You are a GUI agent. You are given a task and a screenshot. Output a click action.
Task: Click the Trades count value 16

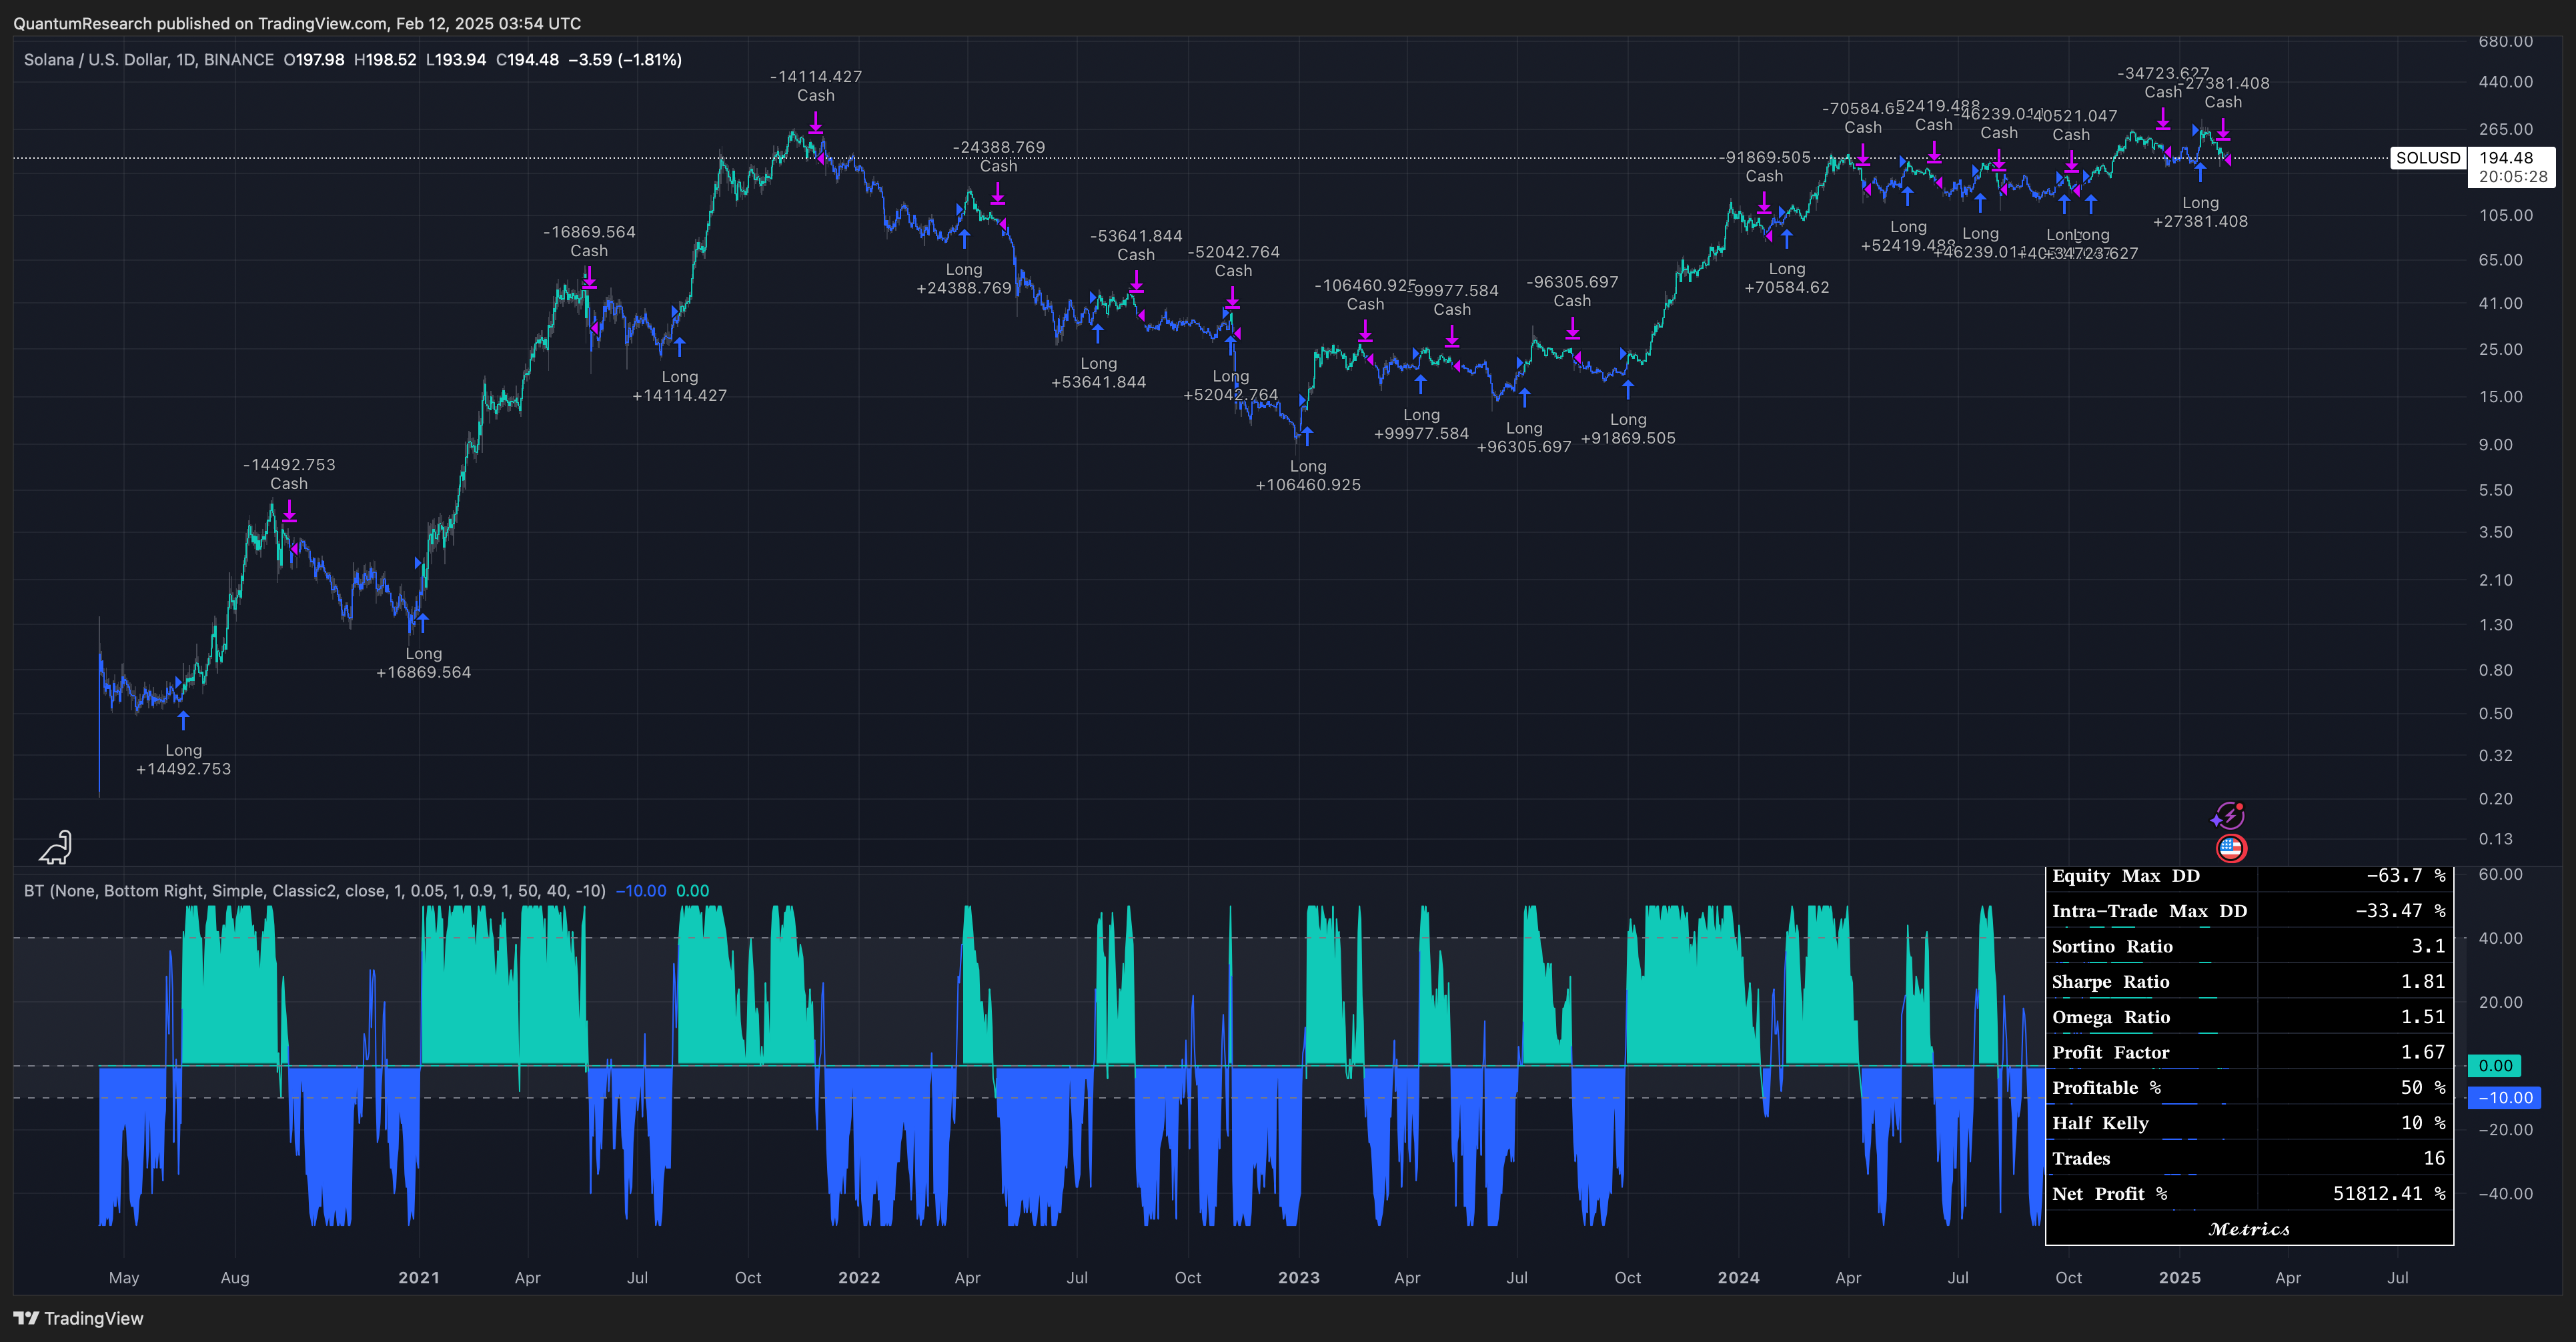2434,1159
